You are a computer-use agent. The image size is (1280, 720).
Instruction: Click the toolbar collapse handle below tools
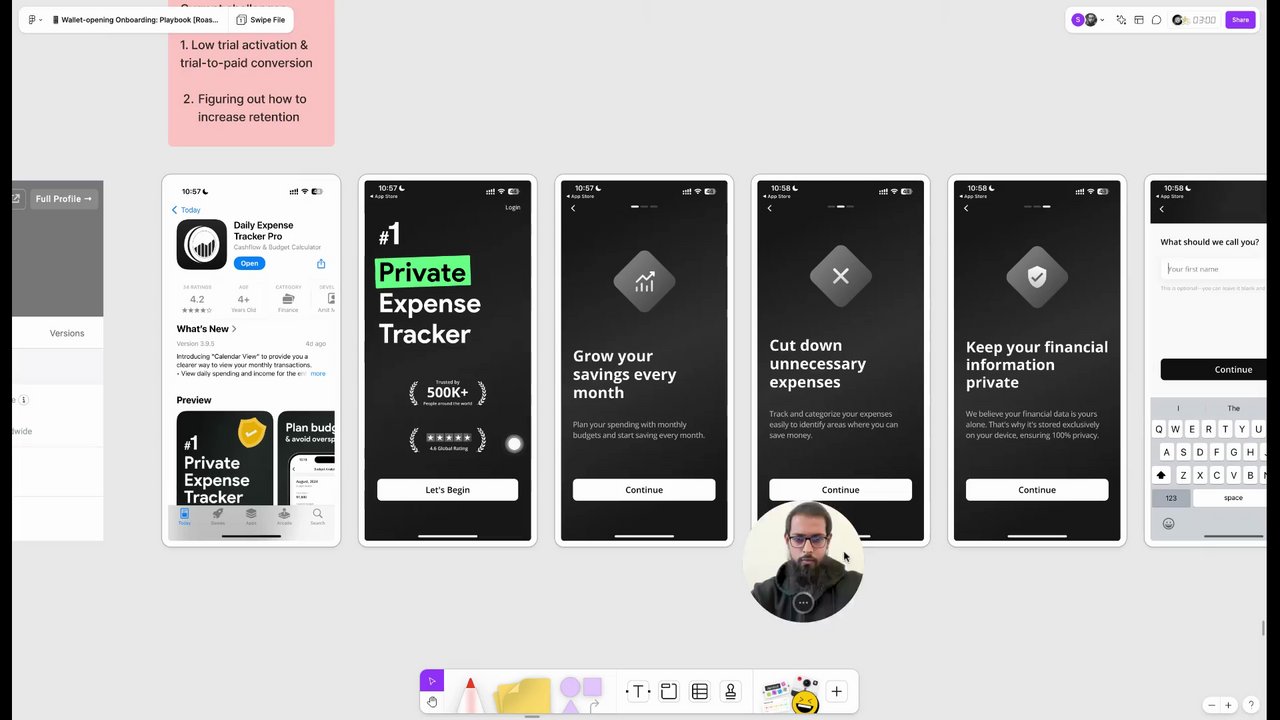click(x=532, y=716)
